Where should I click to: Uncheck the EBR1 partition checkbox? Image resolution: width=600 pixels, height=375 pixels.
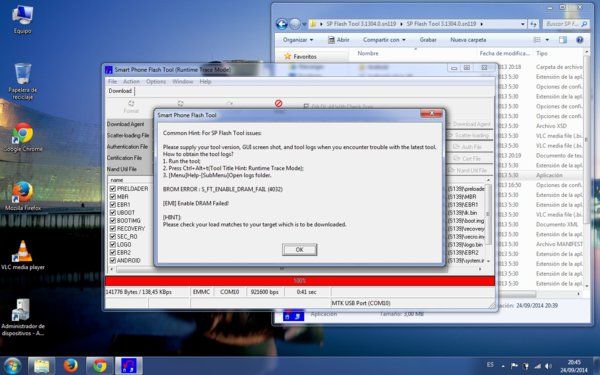pos(113,205)
